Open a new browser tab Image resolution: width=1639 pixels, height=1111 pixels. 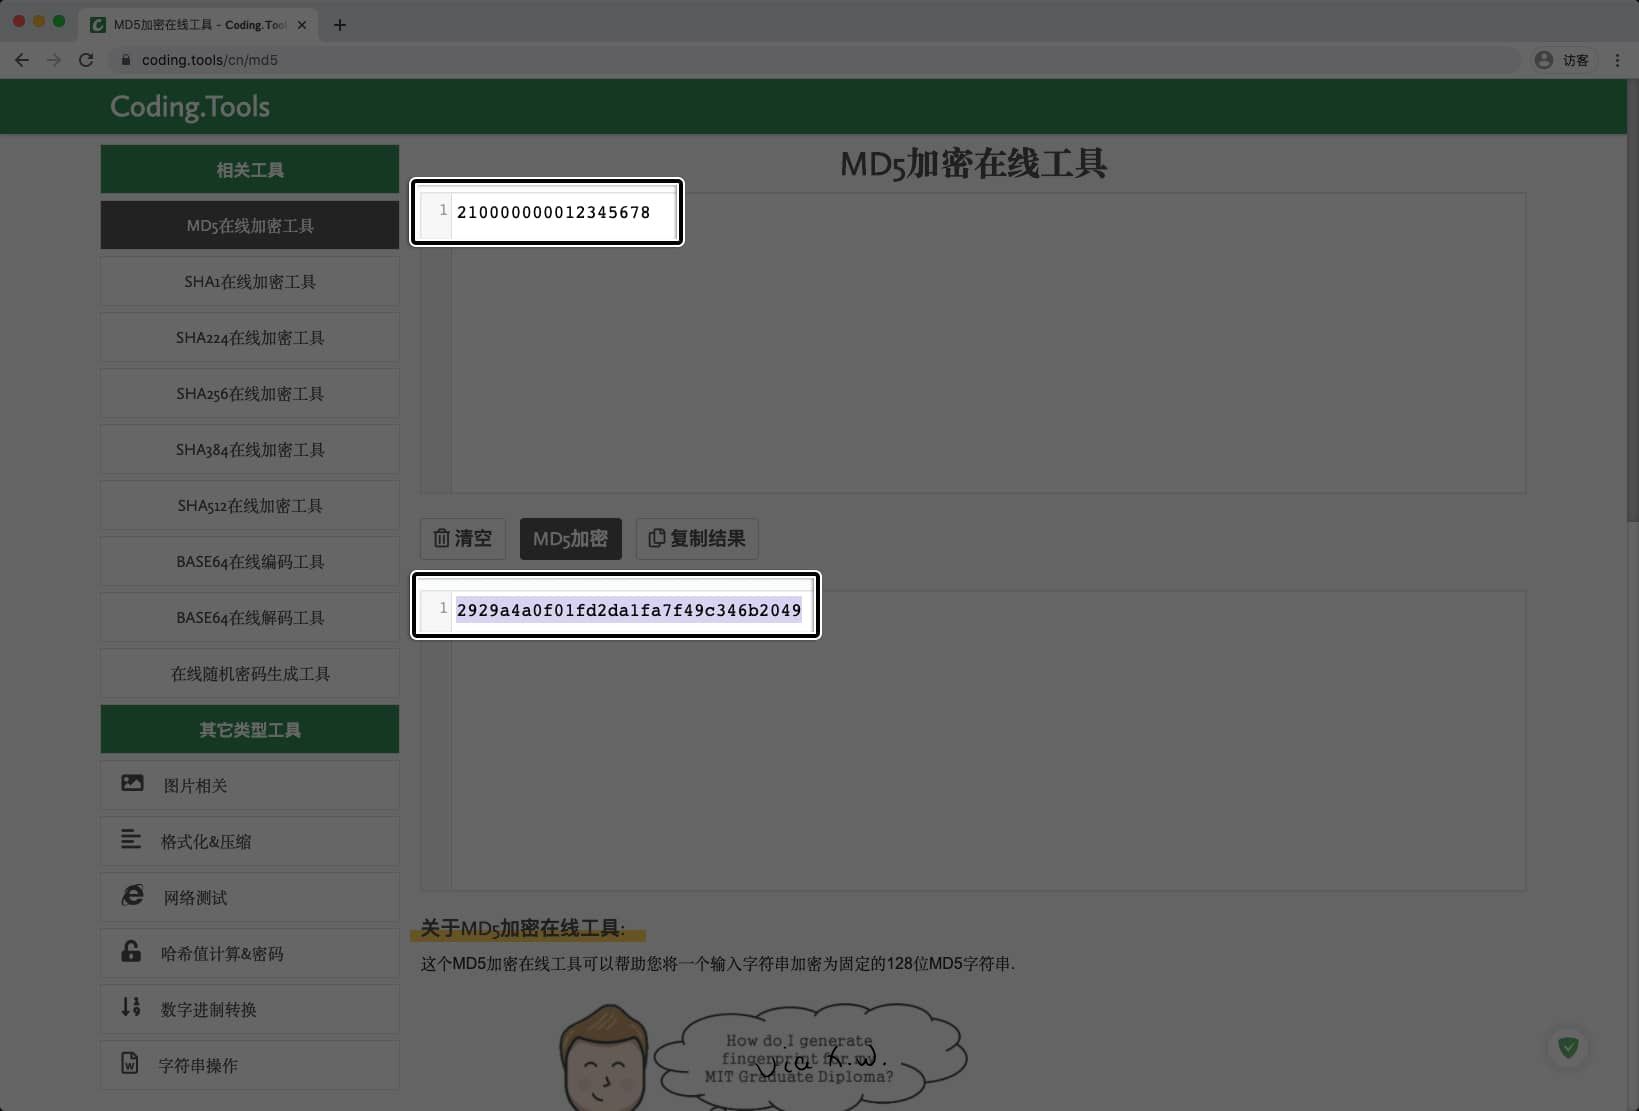click(339, 24)
